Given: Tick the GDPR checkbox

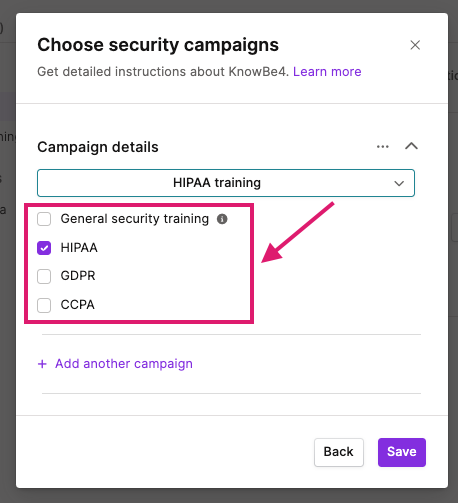Looking at the screenshot, I should click(44, 276).
